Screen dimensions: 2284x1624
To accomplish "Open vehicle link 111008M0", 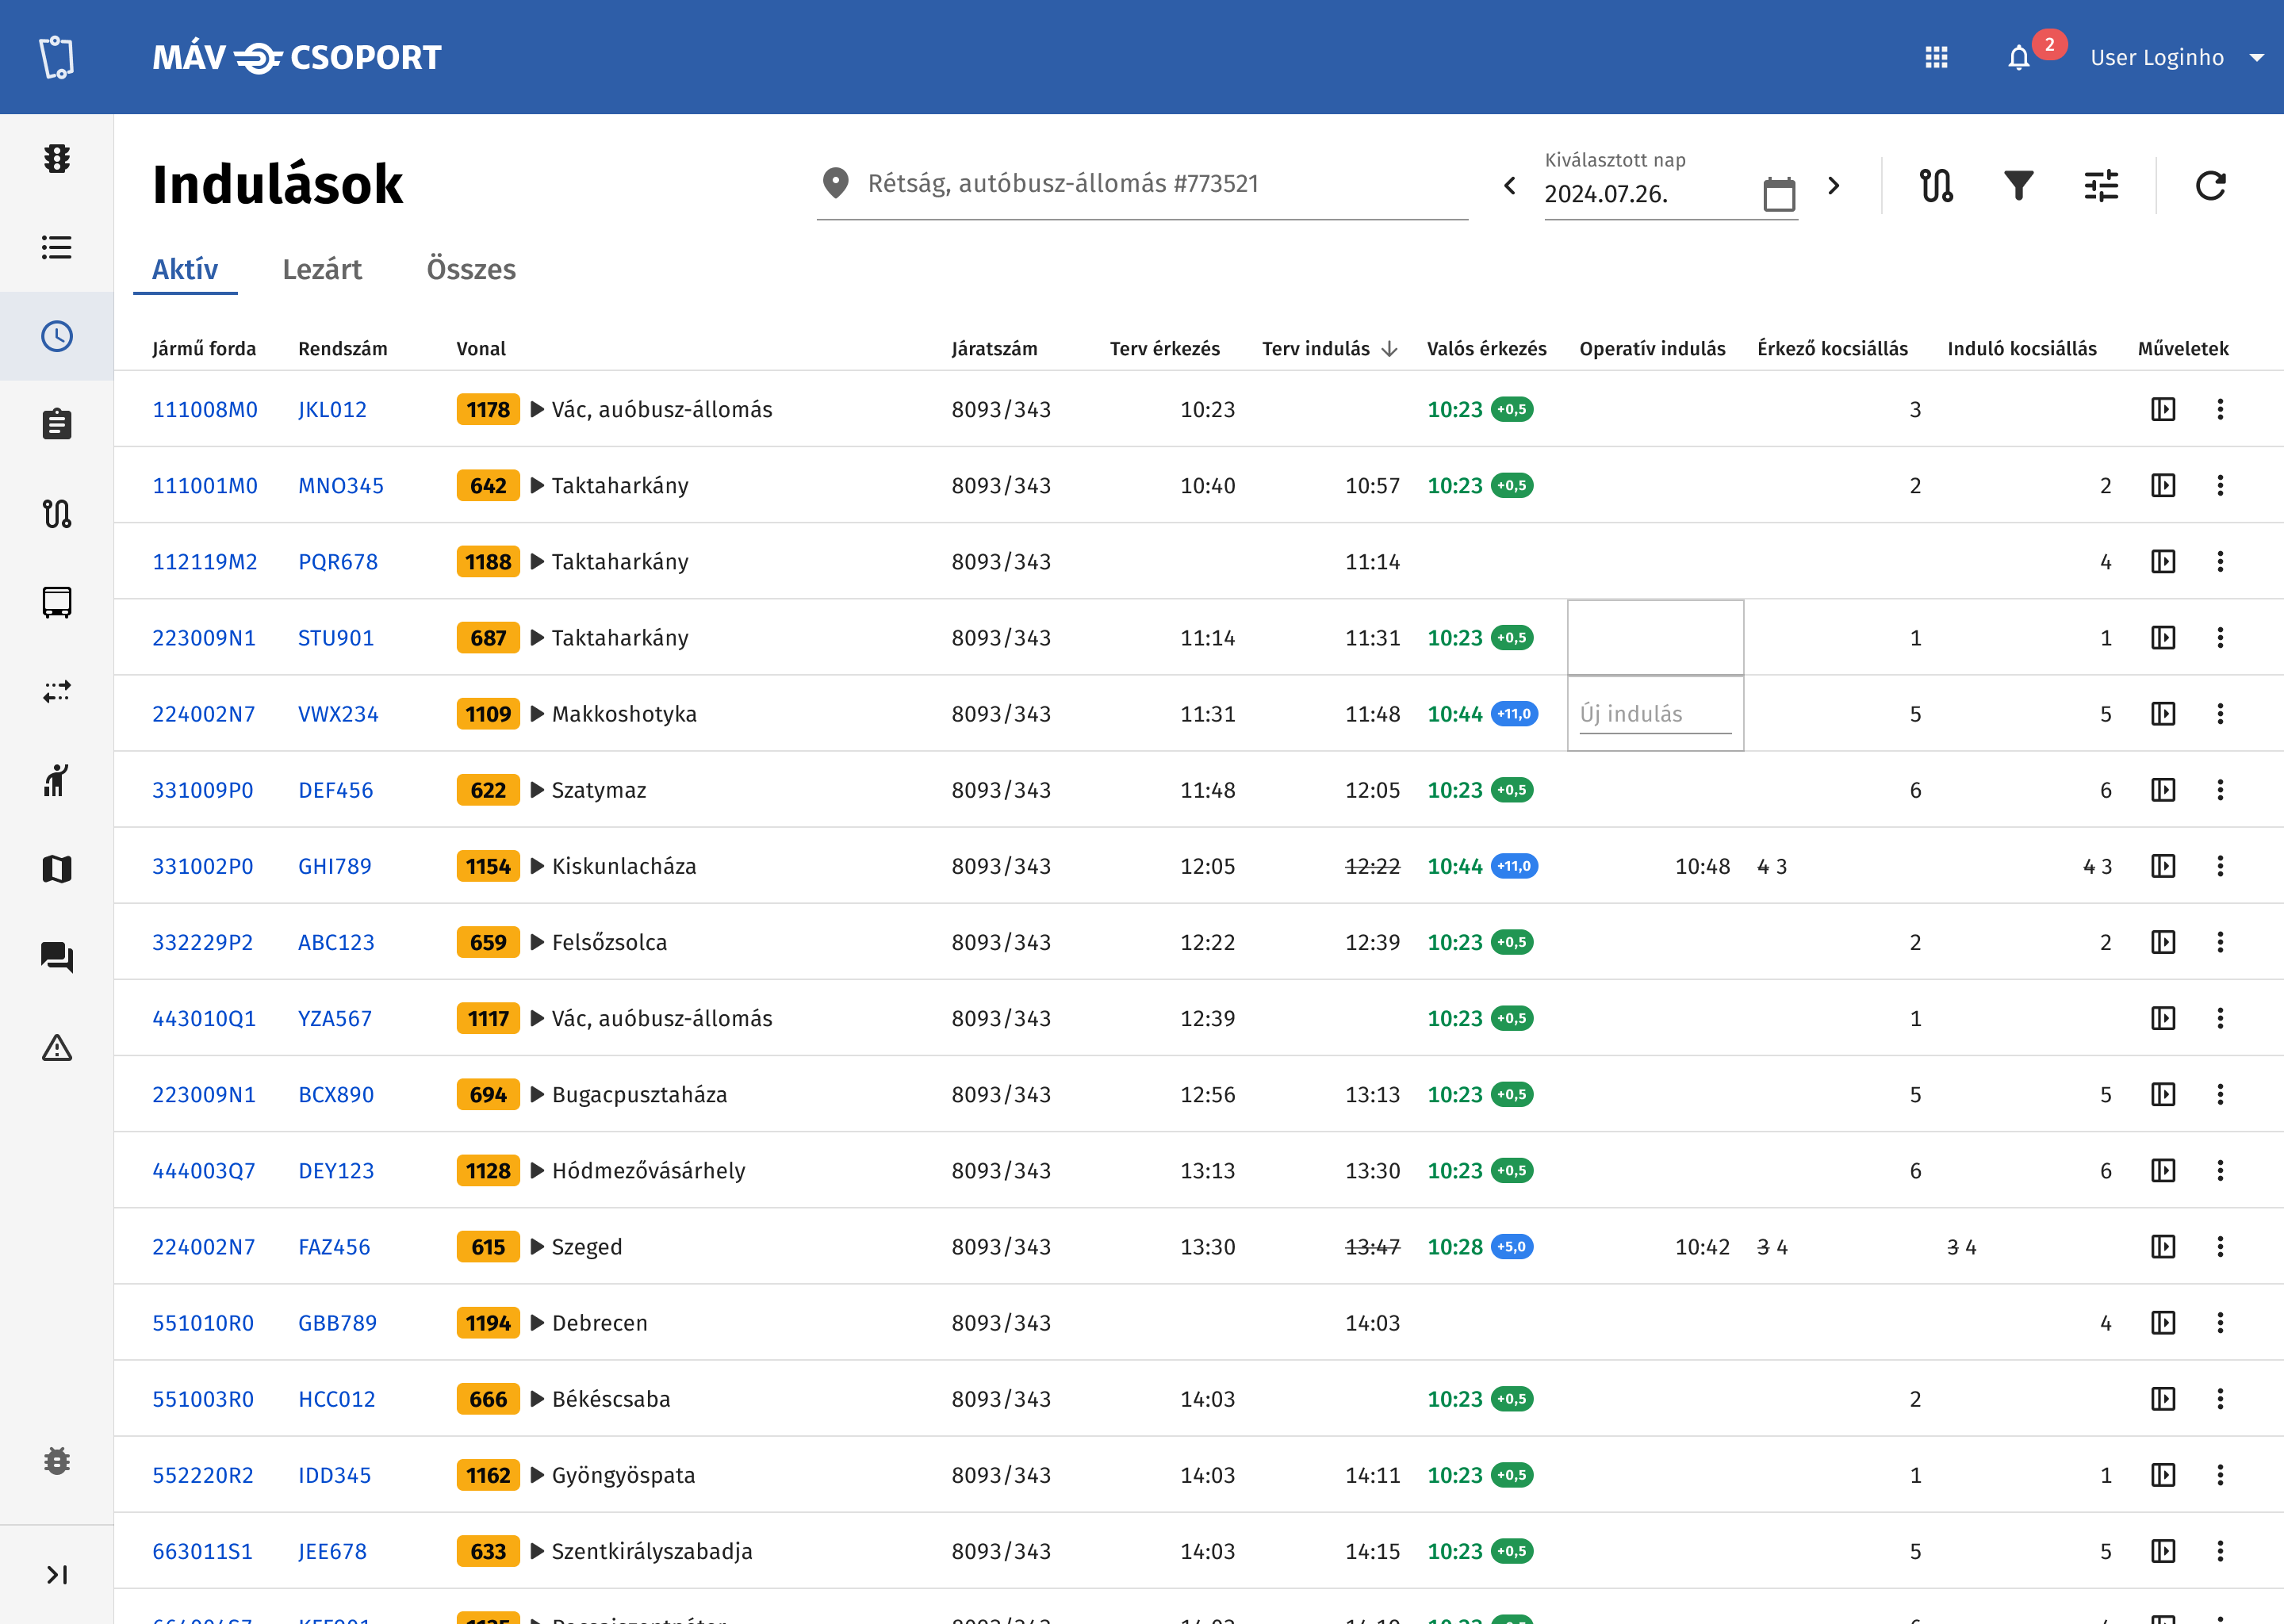I will pos(205,409).
